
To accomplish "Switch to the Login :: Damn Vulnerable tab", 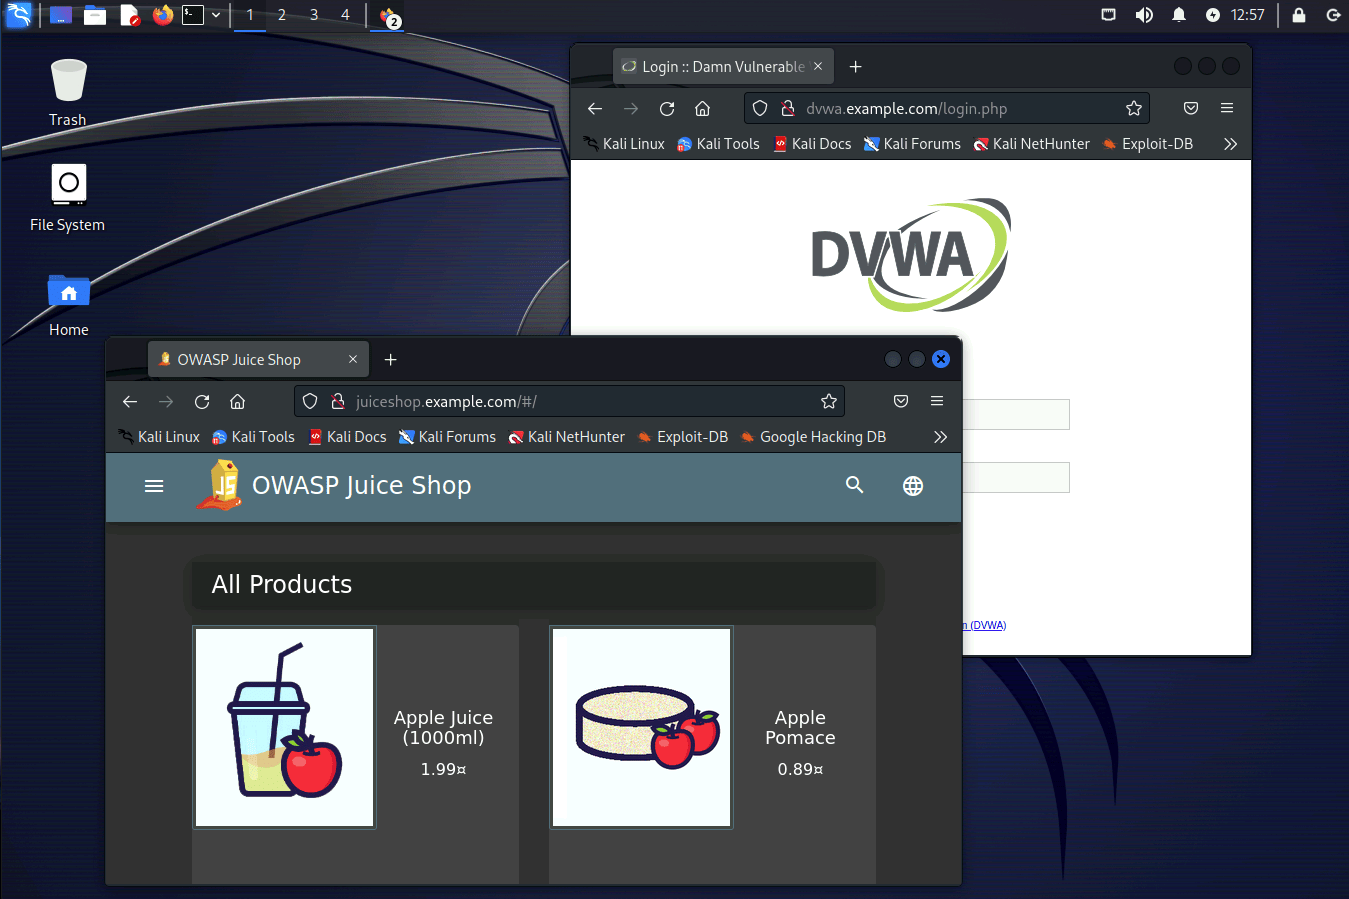I will (722, 66).
